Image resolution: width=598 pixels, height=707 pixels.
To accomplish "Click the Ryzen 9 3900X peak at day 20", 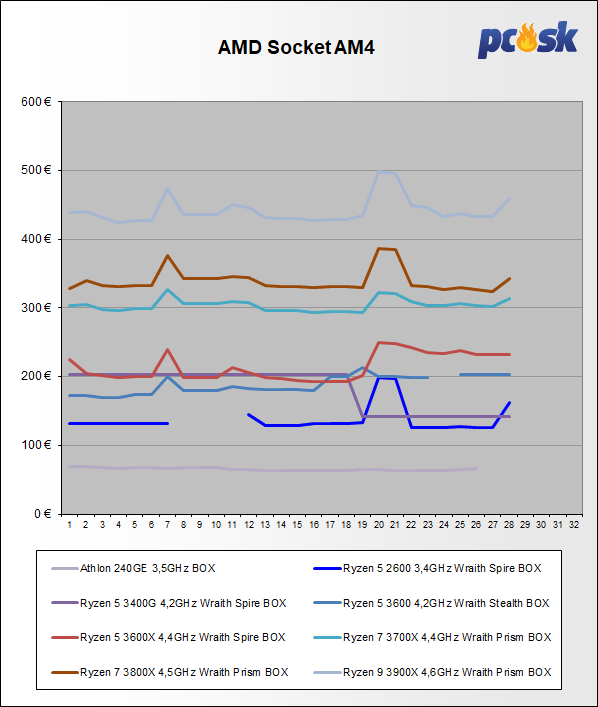I will pyautogui.click(x=379, y=172).
